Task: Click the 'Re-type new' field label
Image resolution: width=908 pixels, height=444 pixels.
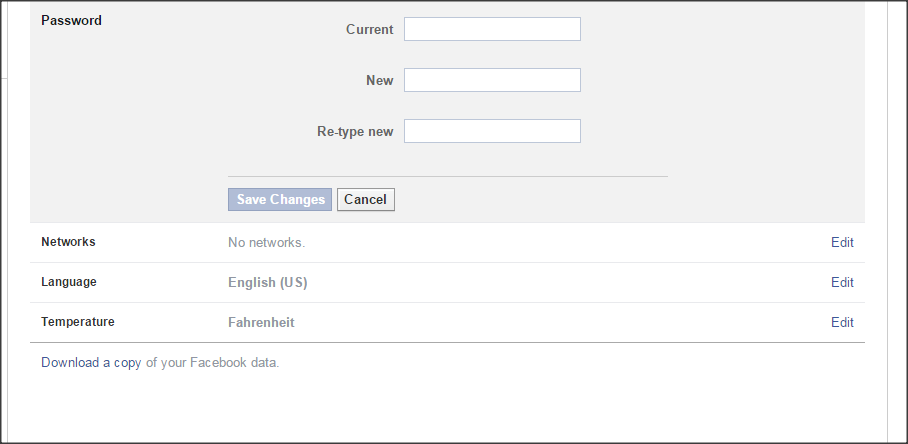Action: click(355, 131)
